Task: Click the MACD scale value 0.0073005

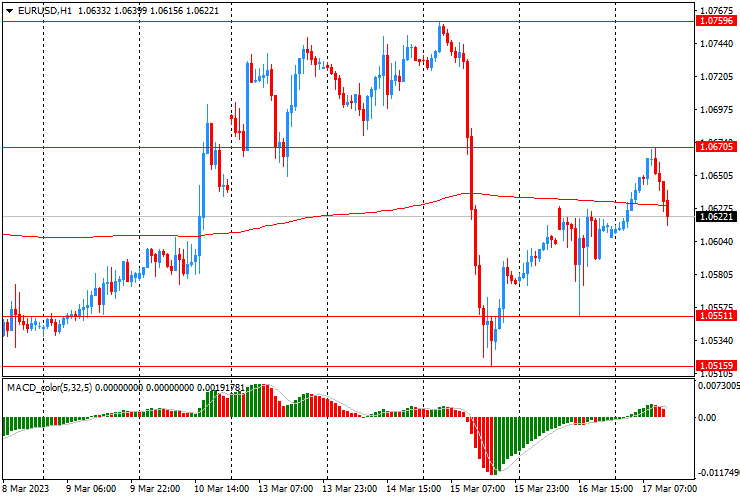Action: click(719, 386)
